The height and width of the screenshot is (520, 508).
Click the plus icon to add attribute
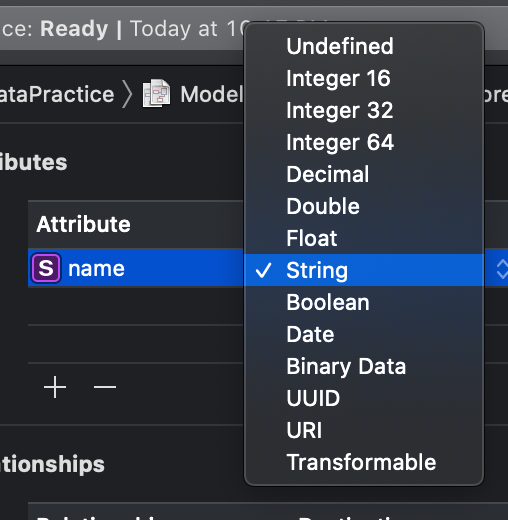pos(55,387)
